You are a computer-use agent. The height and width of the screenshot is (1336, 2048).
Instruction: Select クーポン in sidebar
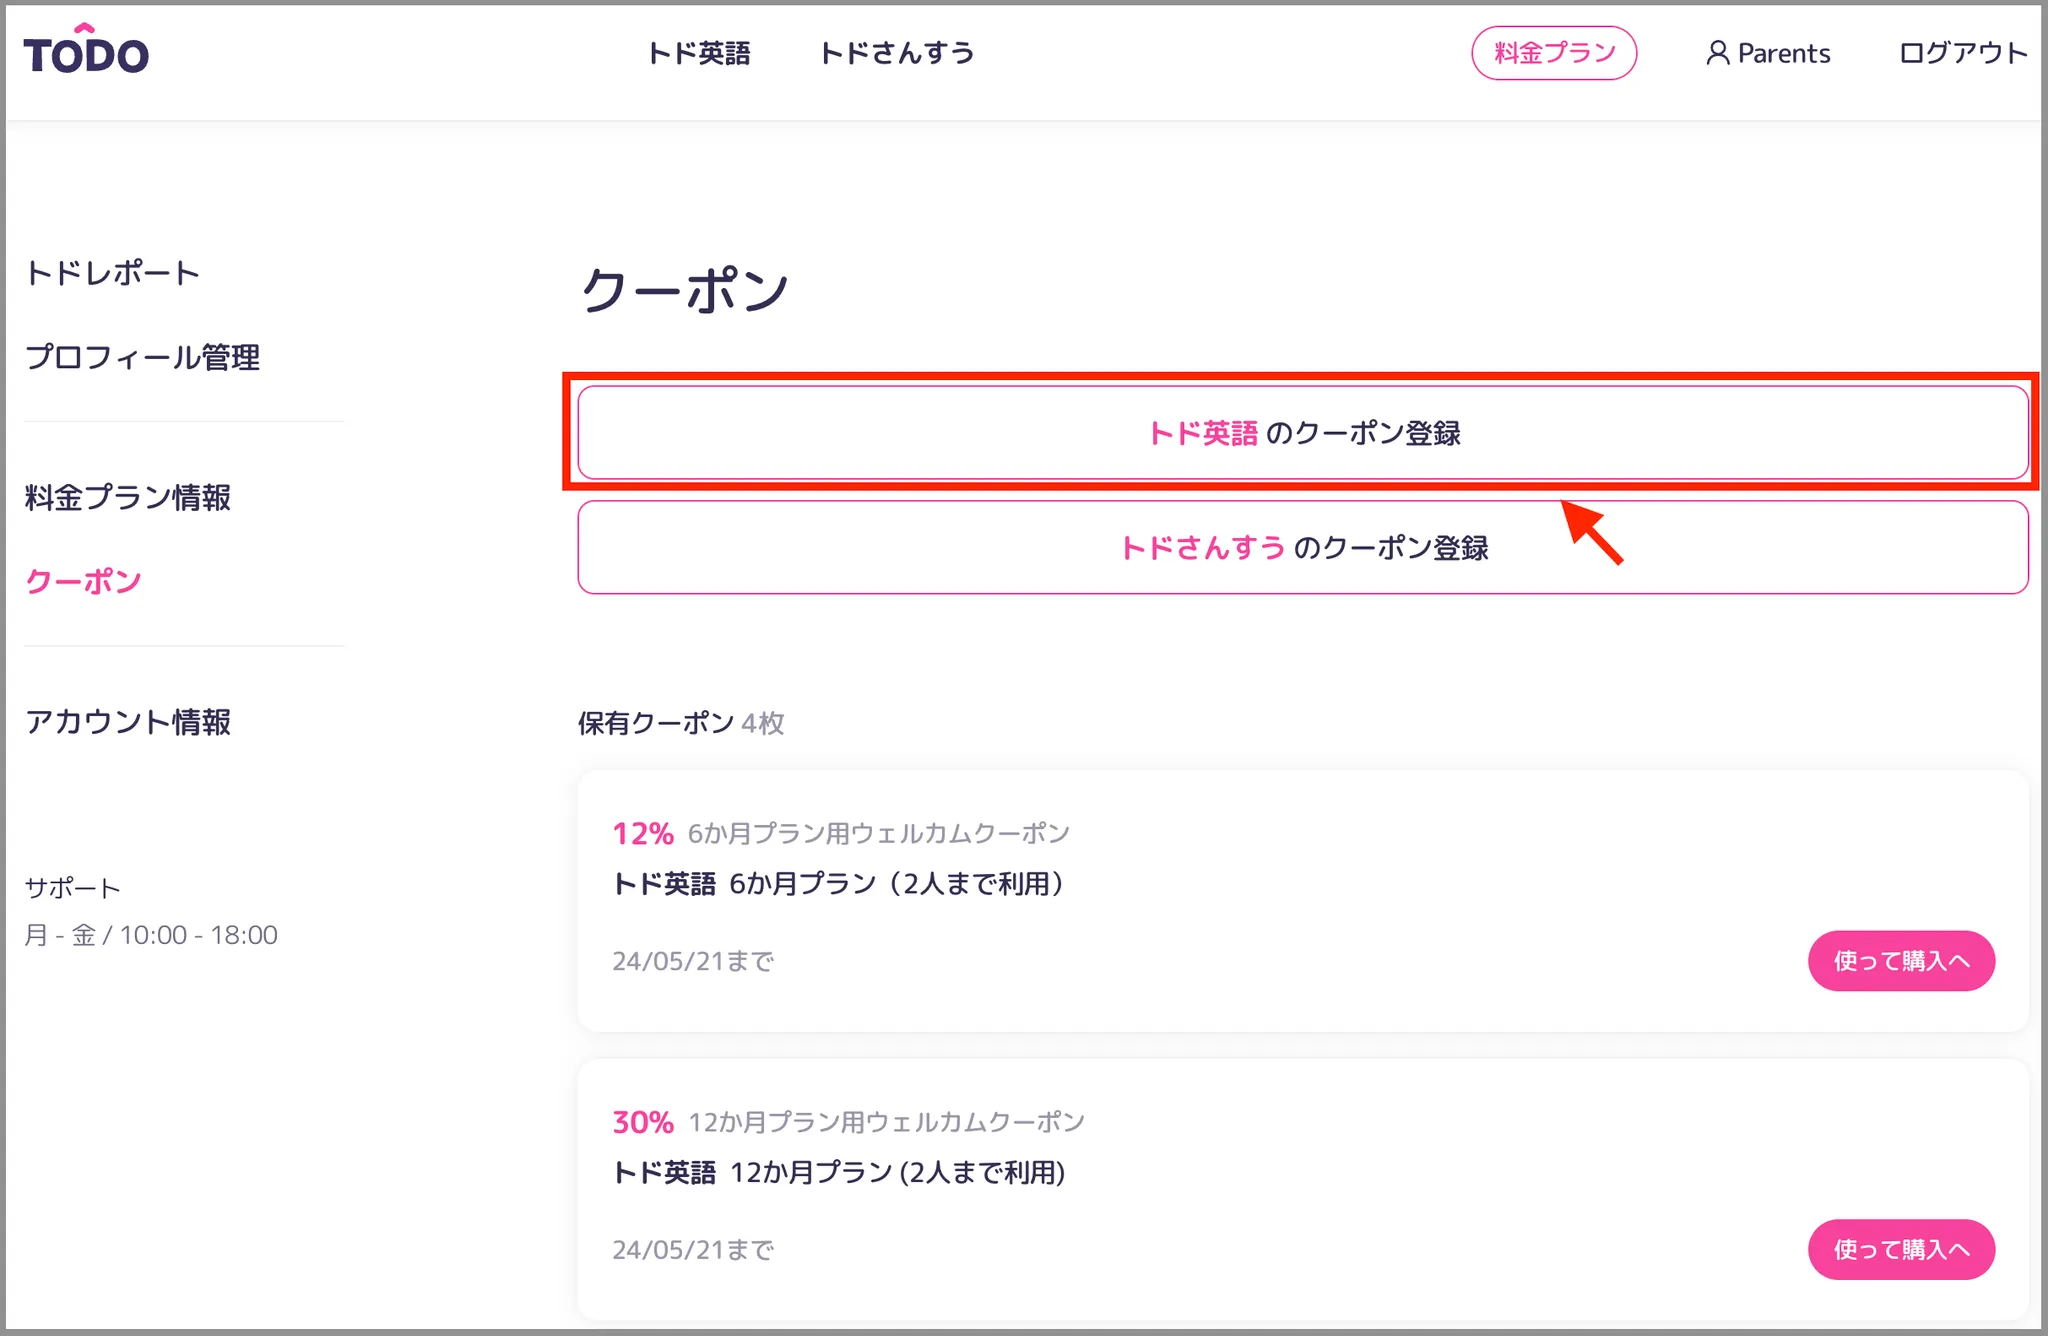pos(83,581)
